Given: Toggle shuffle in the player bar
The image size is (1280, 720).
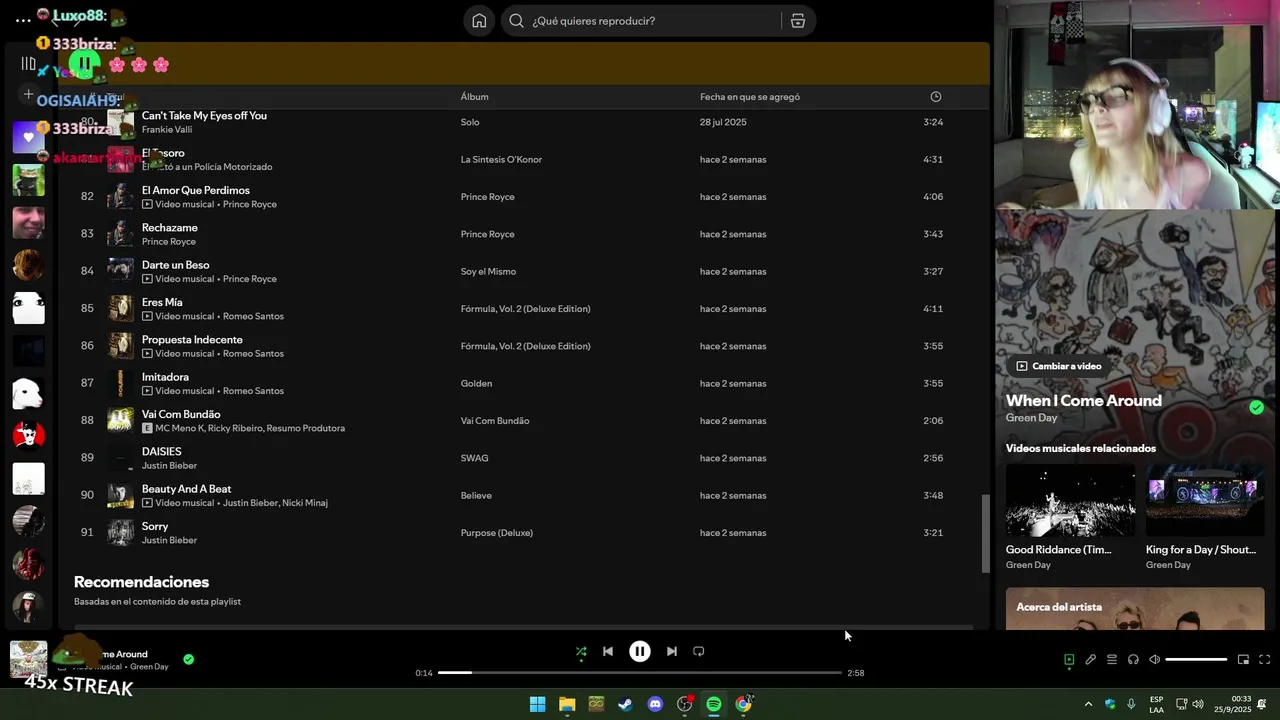Looking at the screenshot, I should point(581,651).
